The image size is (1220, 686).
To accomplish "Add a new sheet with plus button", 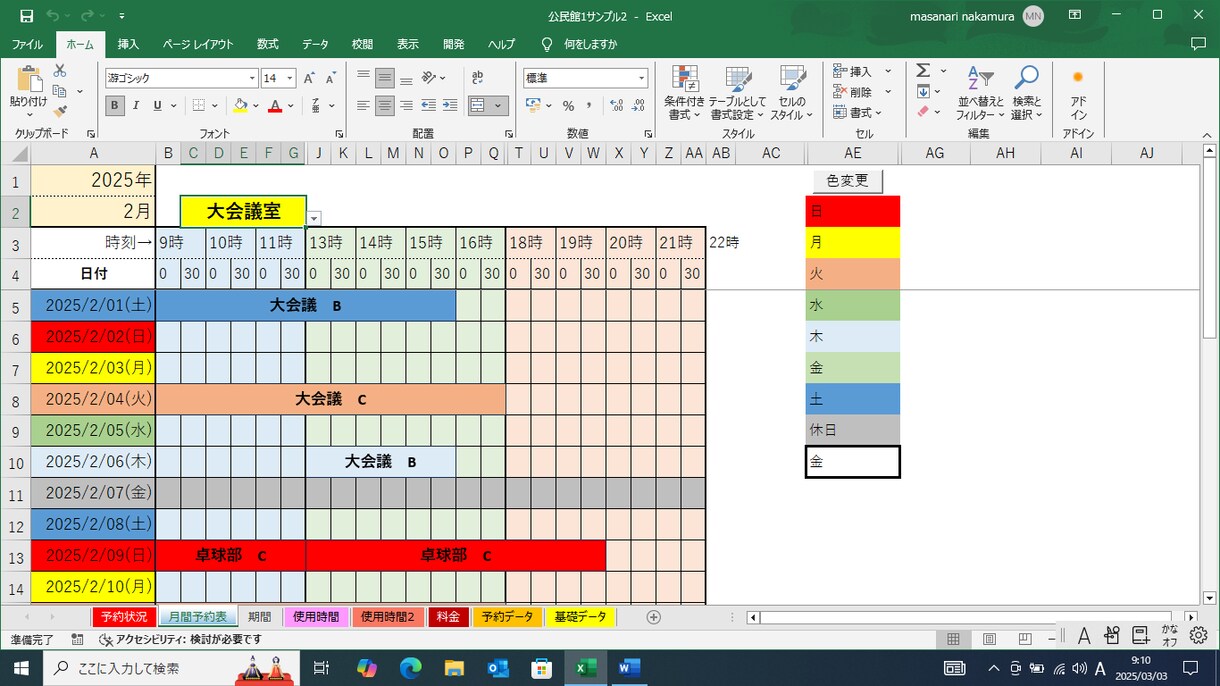I will [x=654, y=617].
